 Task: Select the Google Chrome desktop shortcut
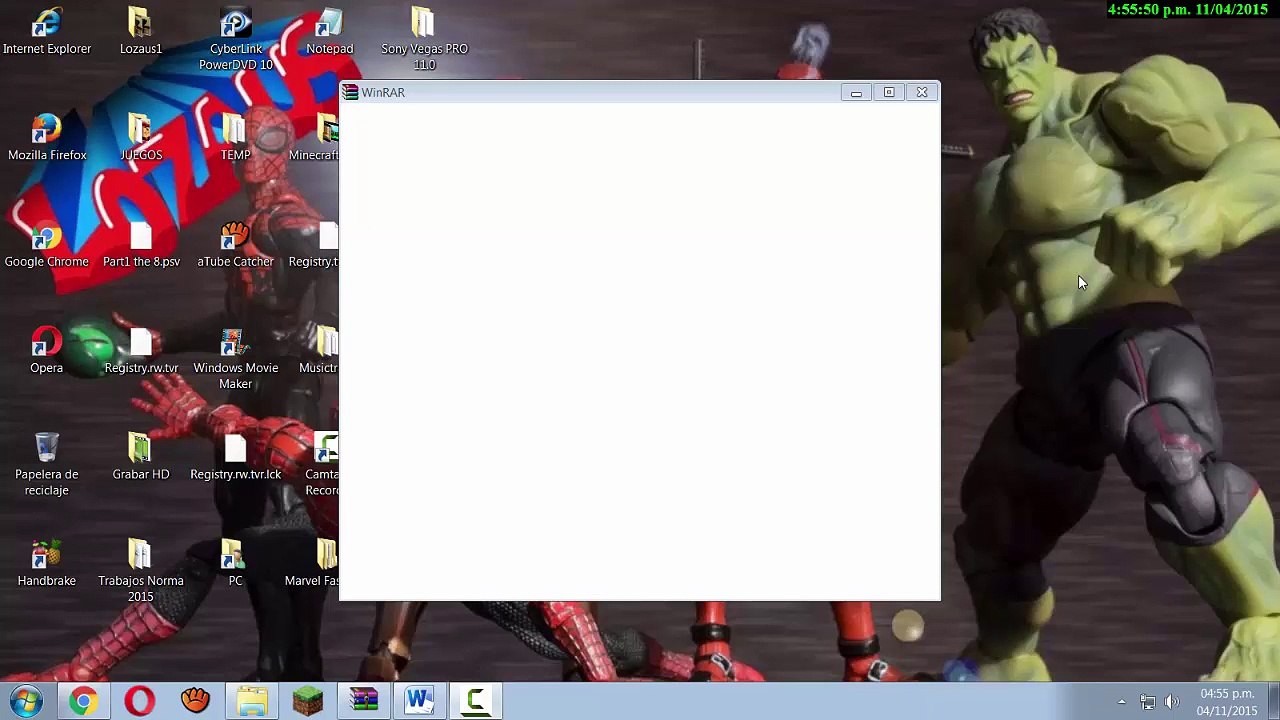[x=46, y=244]
